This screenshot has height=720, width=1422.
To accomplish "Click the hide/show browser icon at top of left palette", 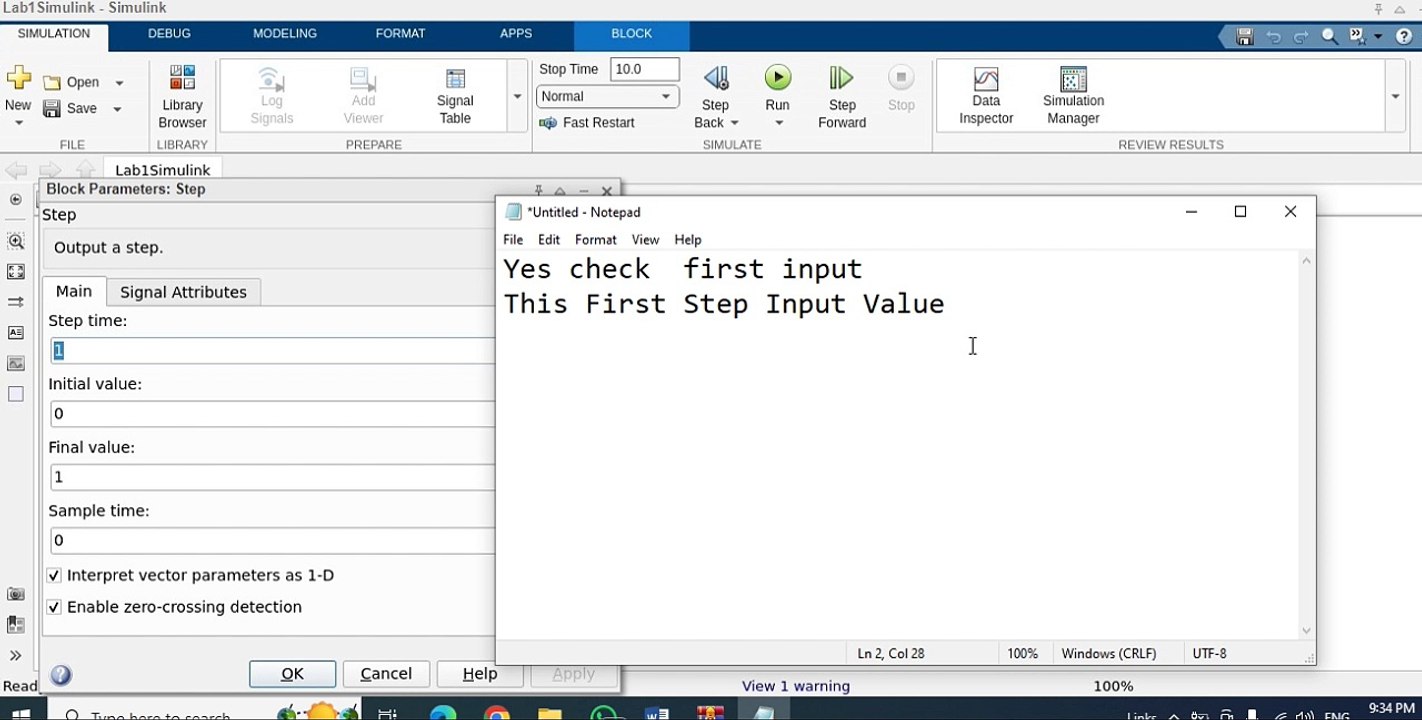I will [16, 199].
